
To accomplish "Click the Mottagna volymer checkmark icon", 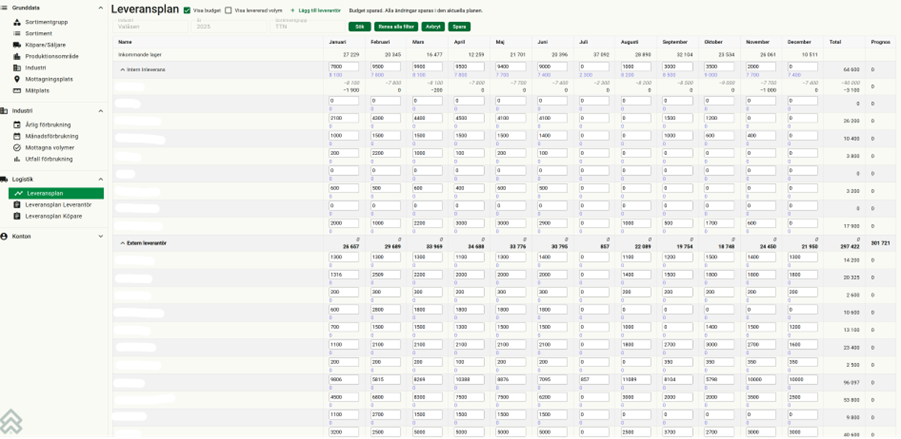I will point(16,147).
